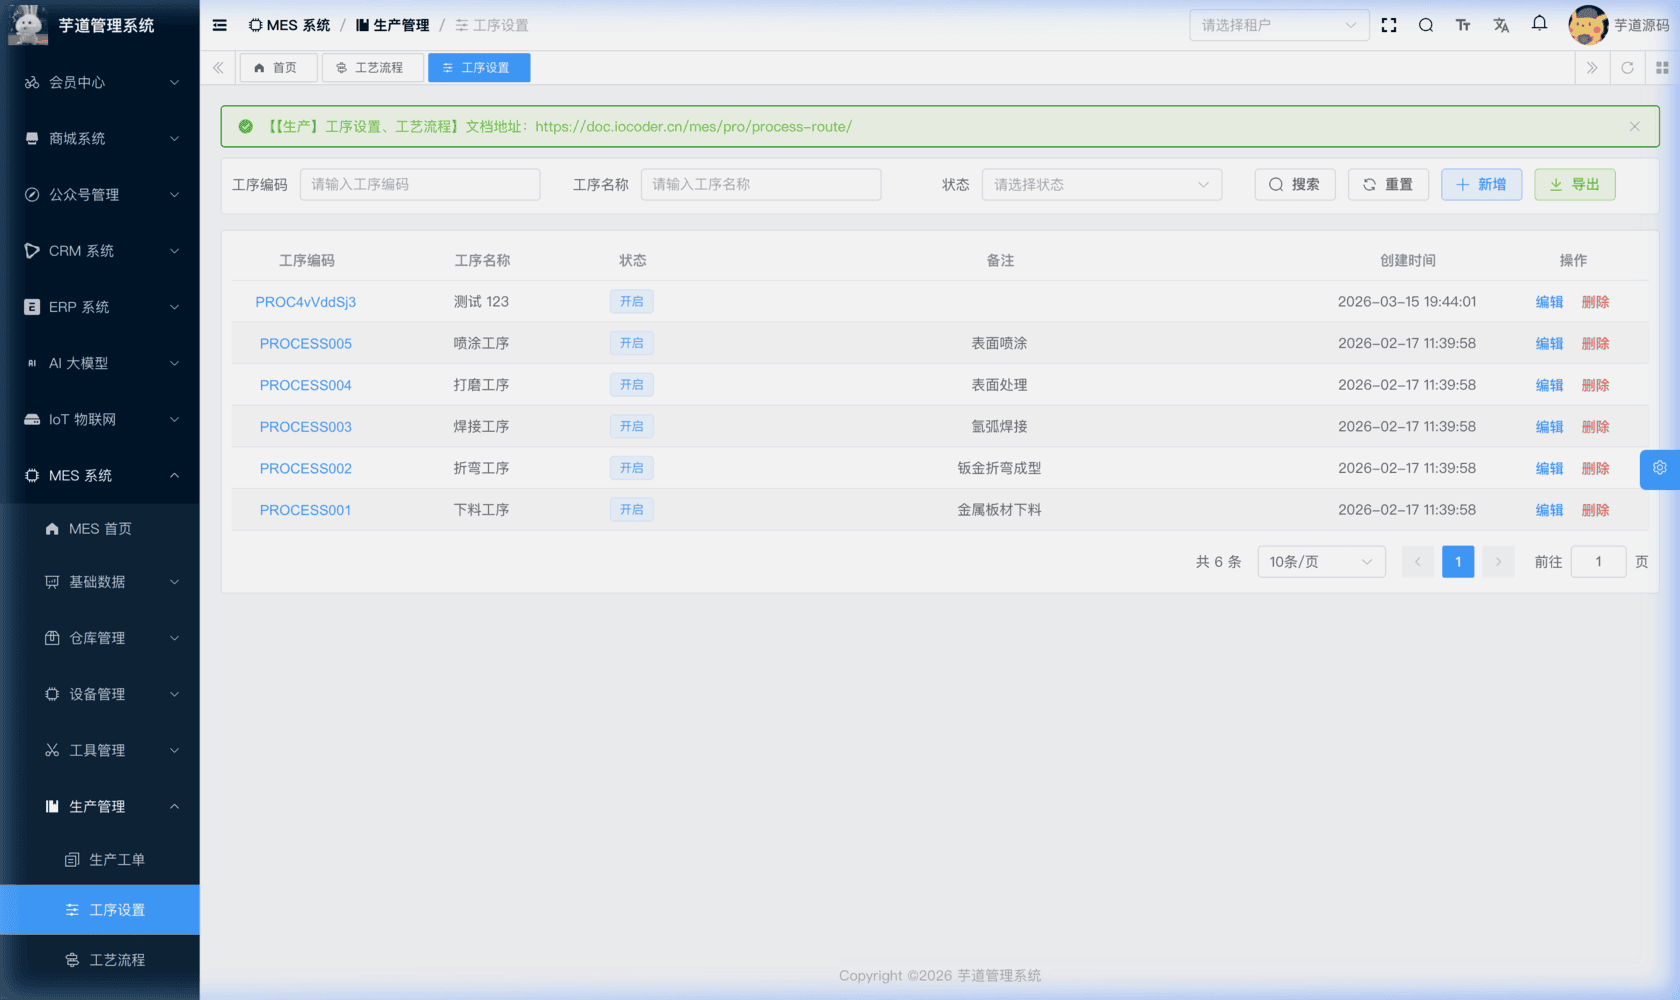Viewport: 1680px width, 1000px height.
Task: Switch to the 工艺流程 tab
Action: 371,68
